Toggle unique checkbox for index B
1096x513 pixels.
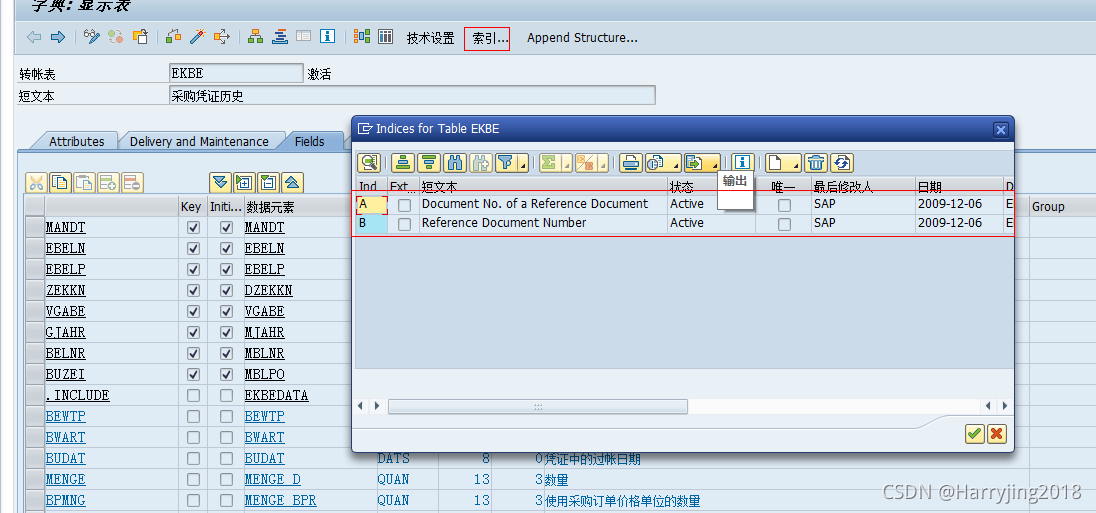784,224
